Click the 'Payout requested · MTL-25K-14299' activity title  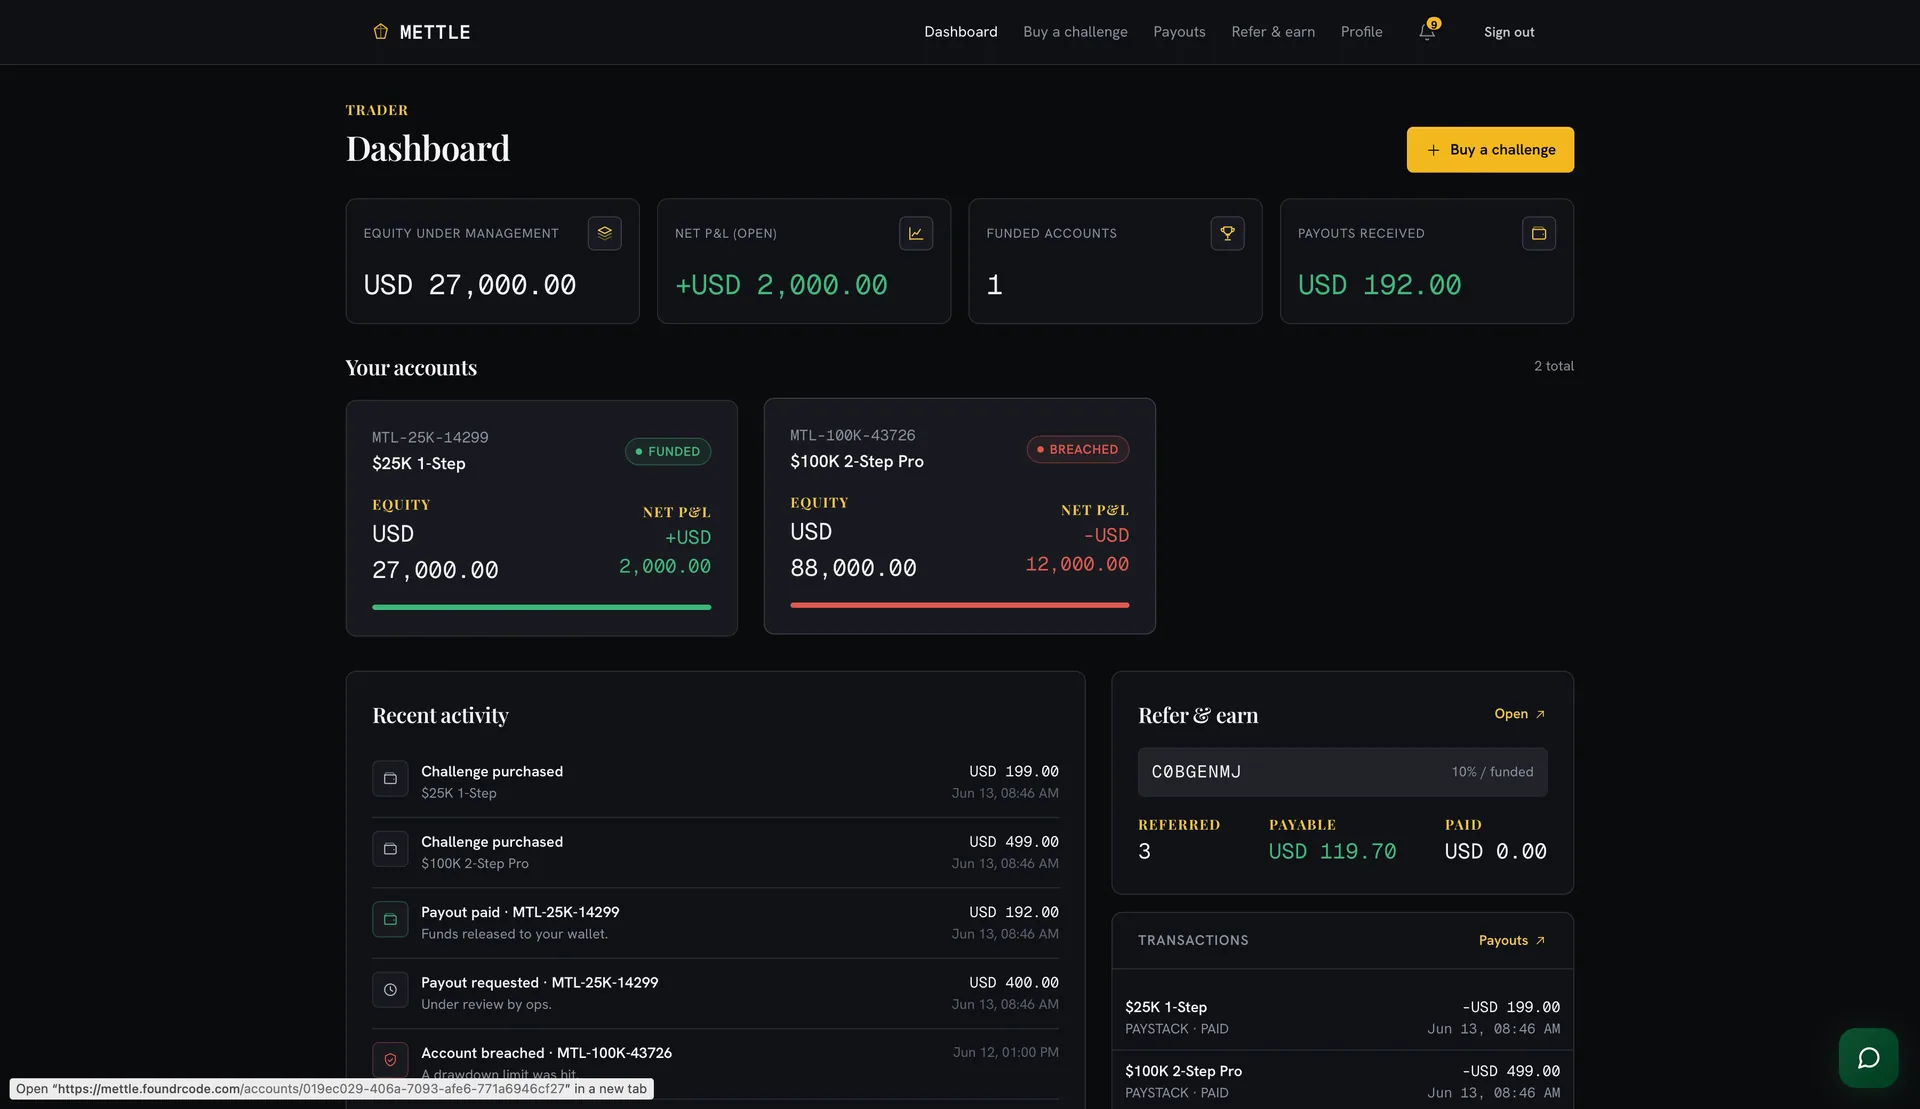[539, 983]
